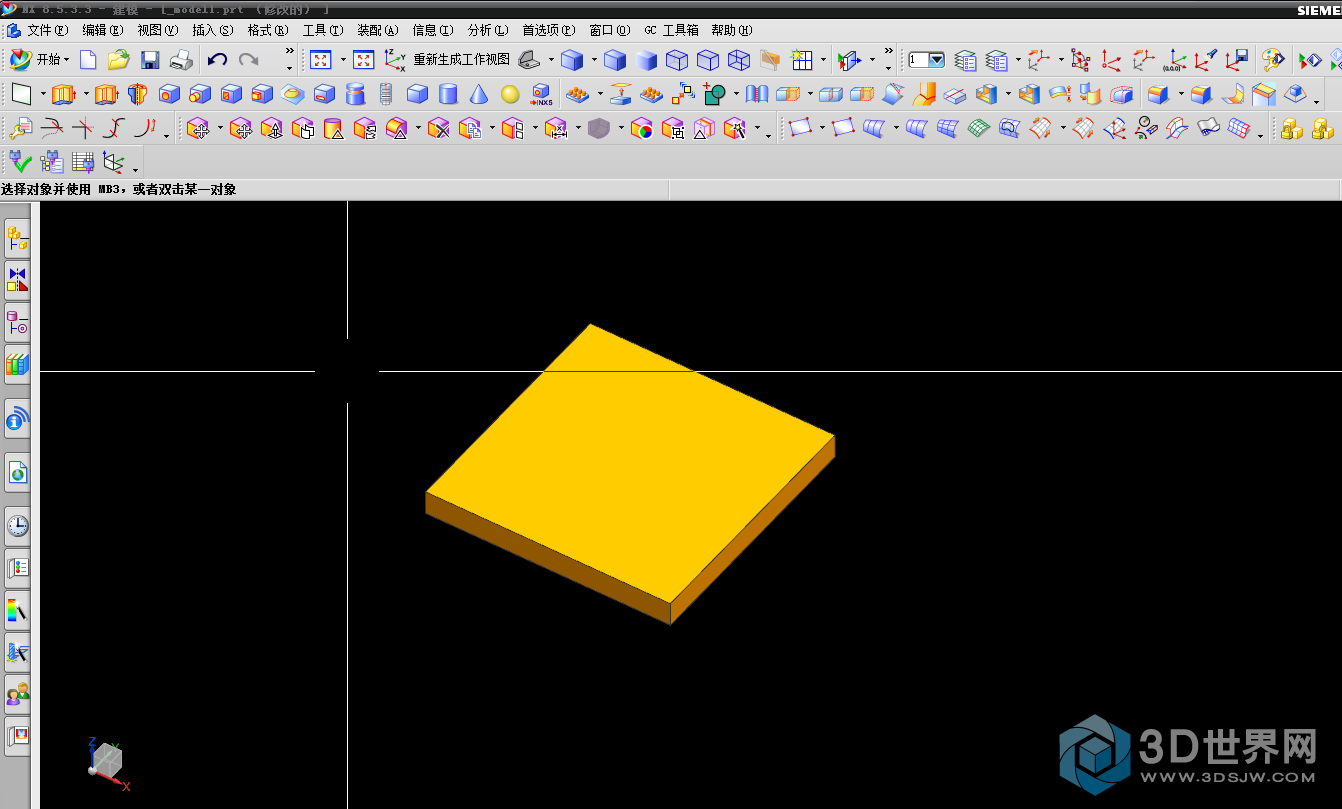Click the grid display icon
Viewport: 1342px width, 809px height.
[802, 60]
